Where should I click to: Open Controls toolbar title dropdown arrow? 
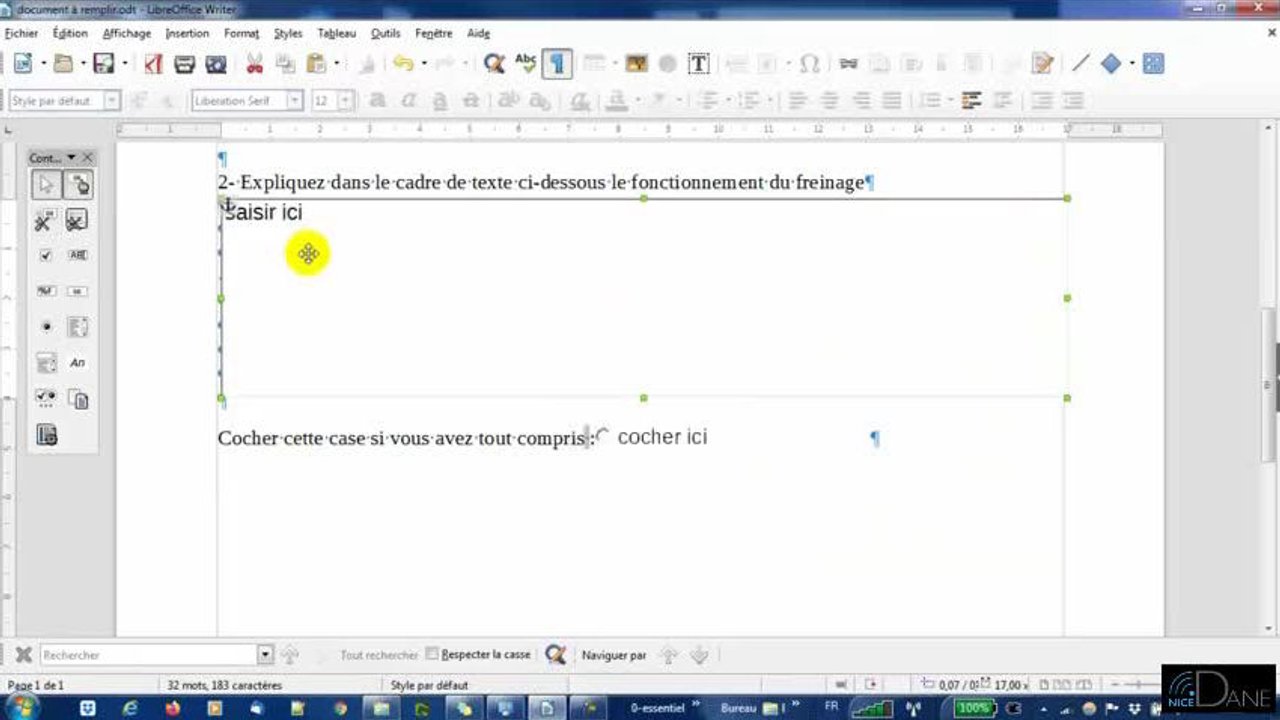coord(71,158)
